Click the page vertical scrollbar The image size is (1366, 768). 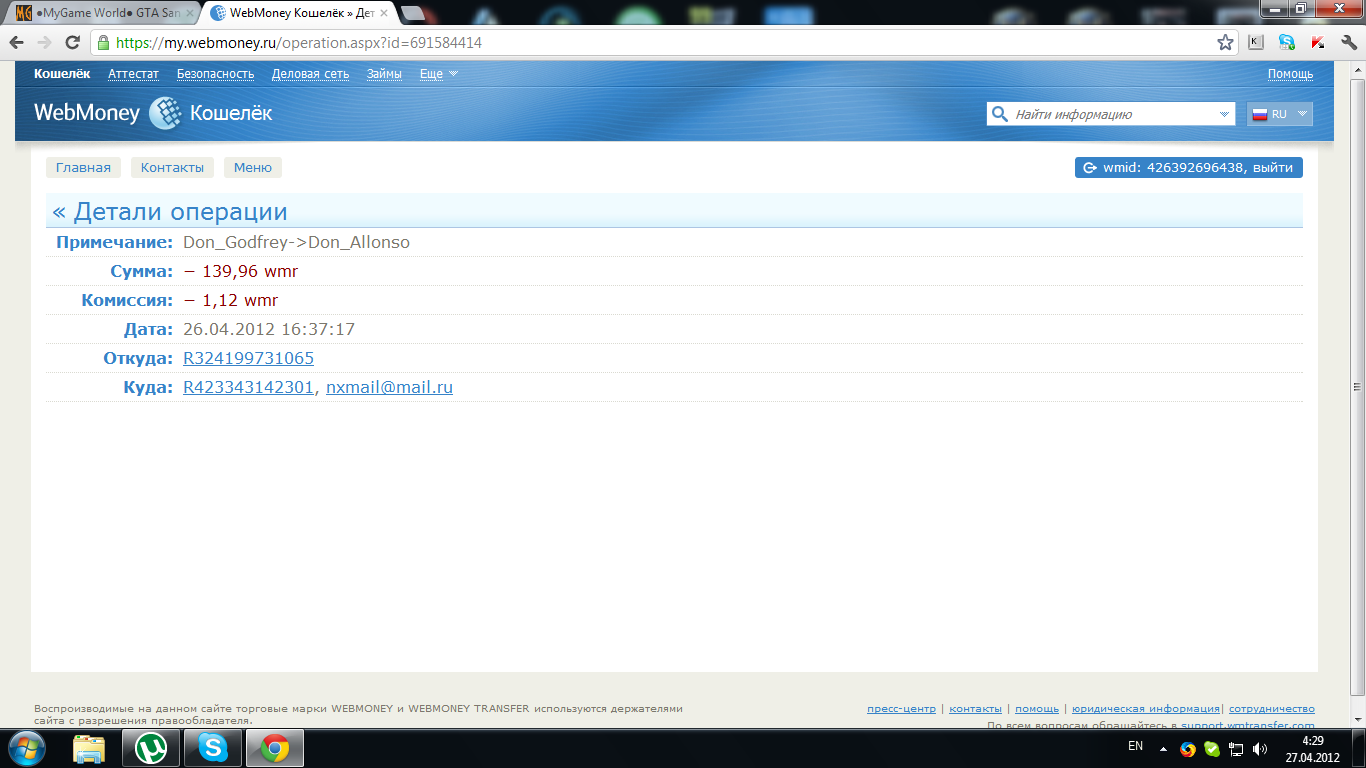(x=1357, y=388)
